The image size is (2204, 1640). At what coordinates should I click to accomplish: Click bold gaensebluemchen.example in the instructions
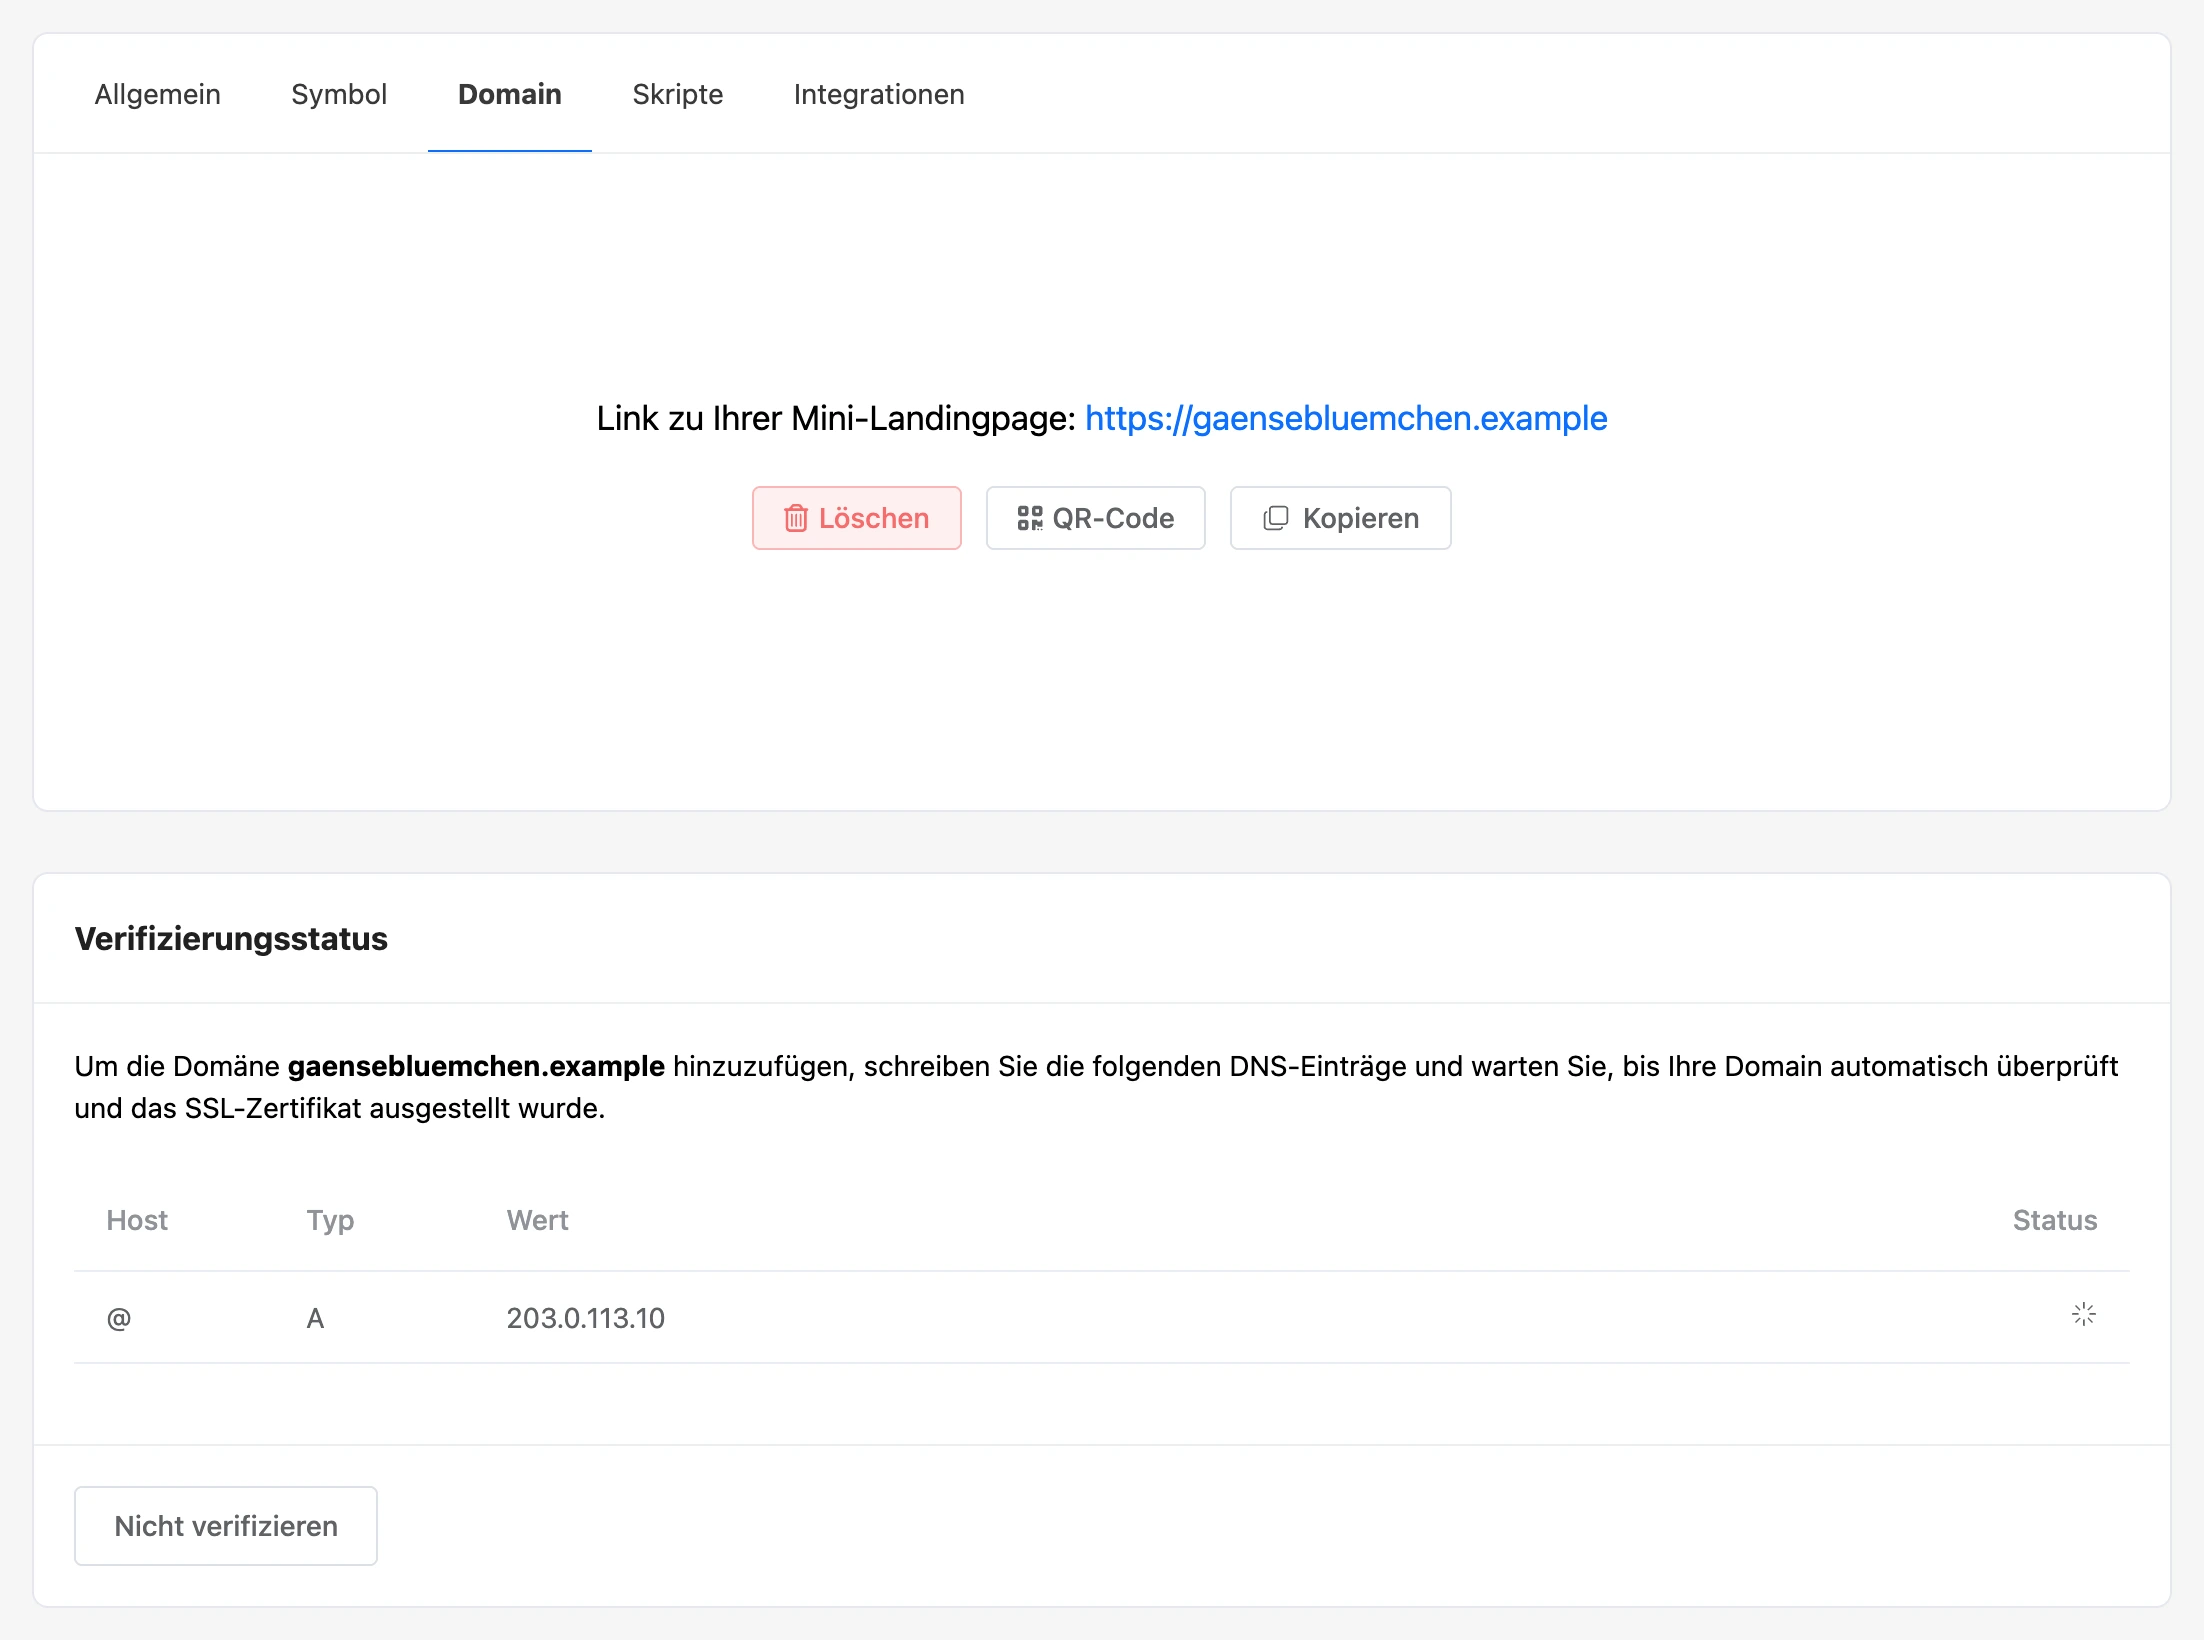coord(476,1066)
